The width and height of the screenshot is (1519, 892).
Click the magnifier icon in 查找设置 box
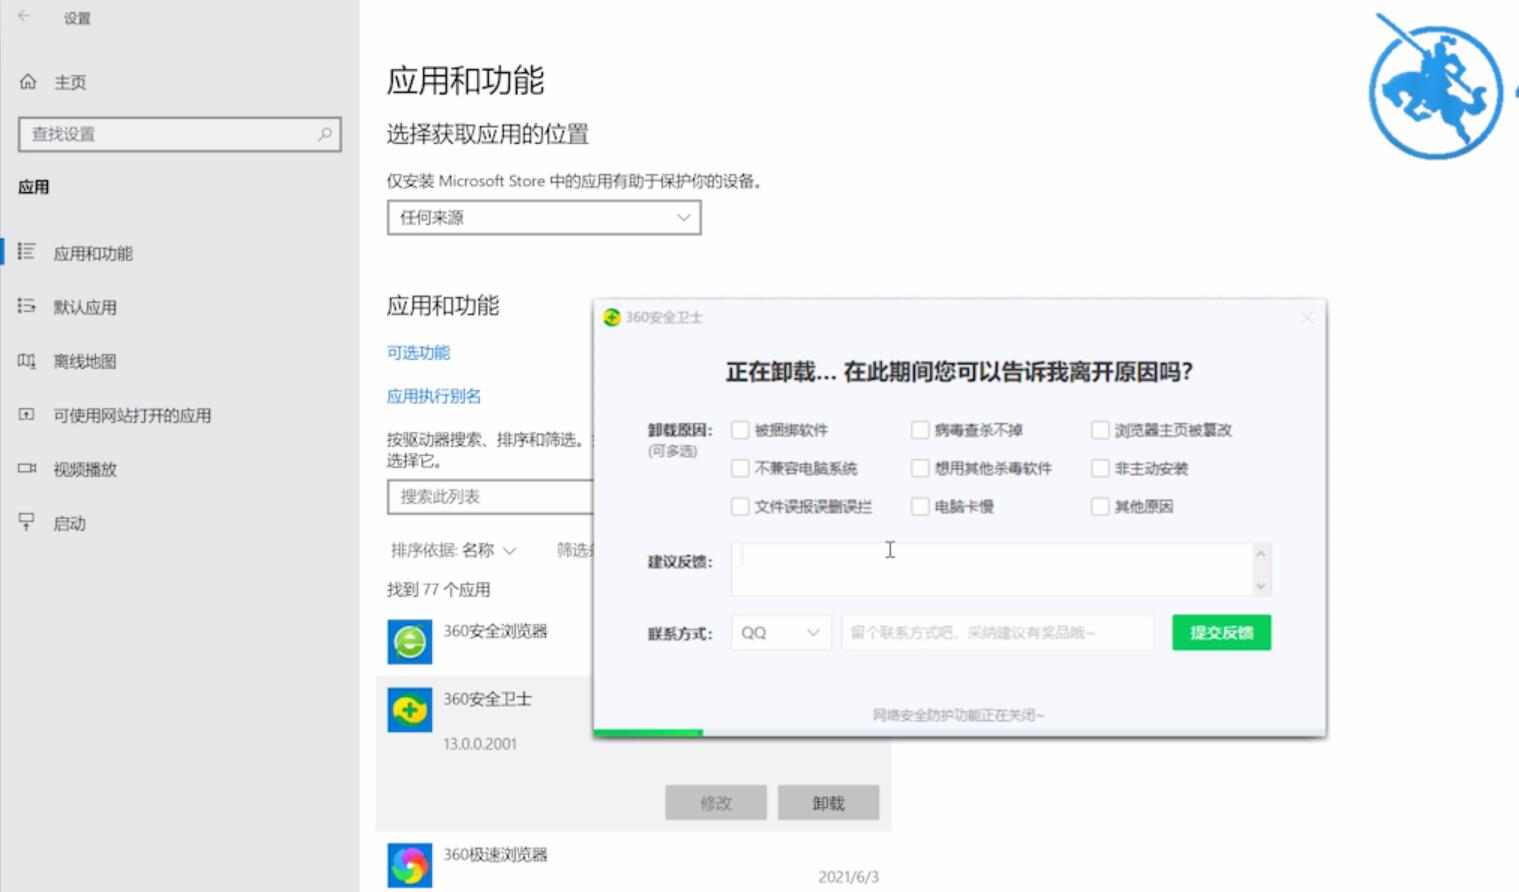325,134
